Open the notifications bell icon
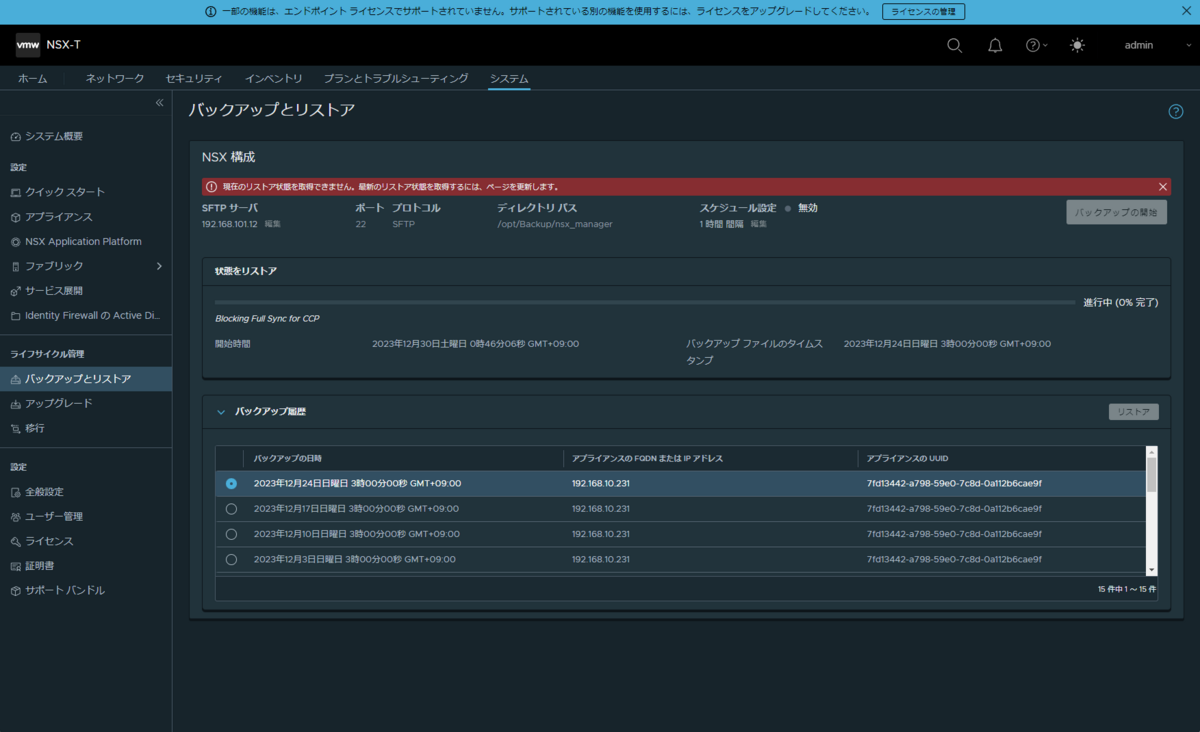The image size is (1200, 732). (x=995, y=45)
